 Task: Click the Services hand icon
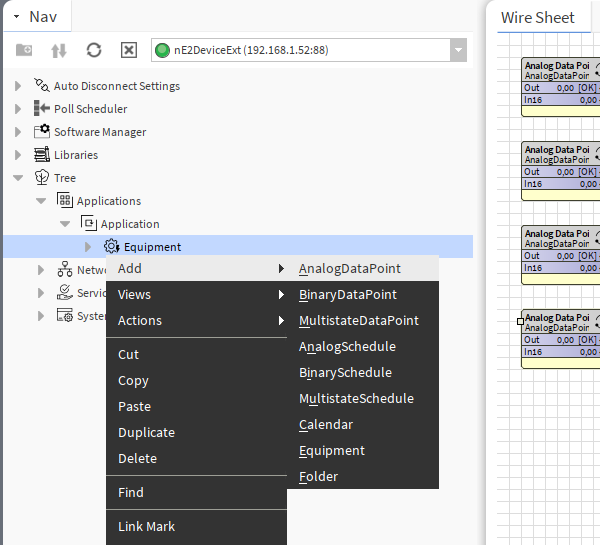(65, 292)
